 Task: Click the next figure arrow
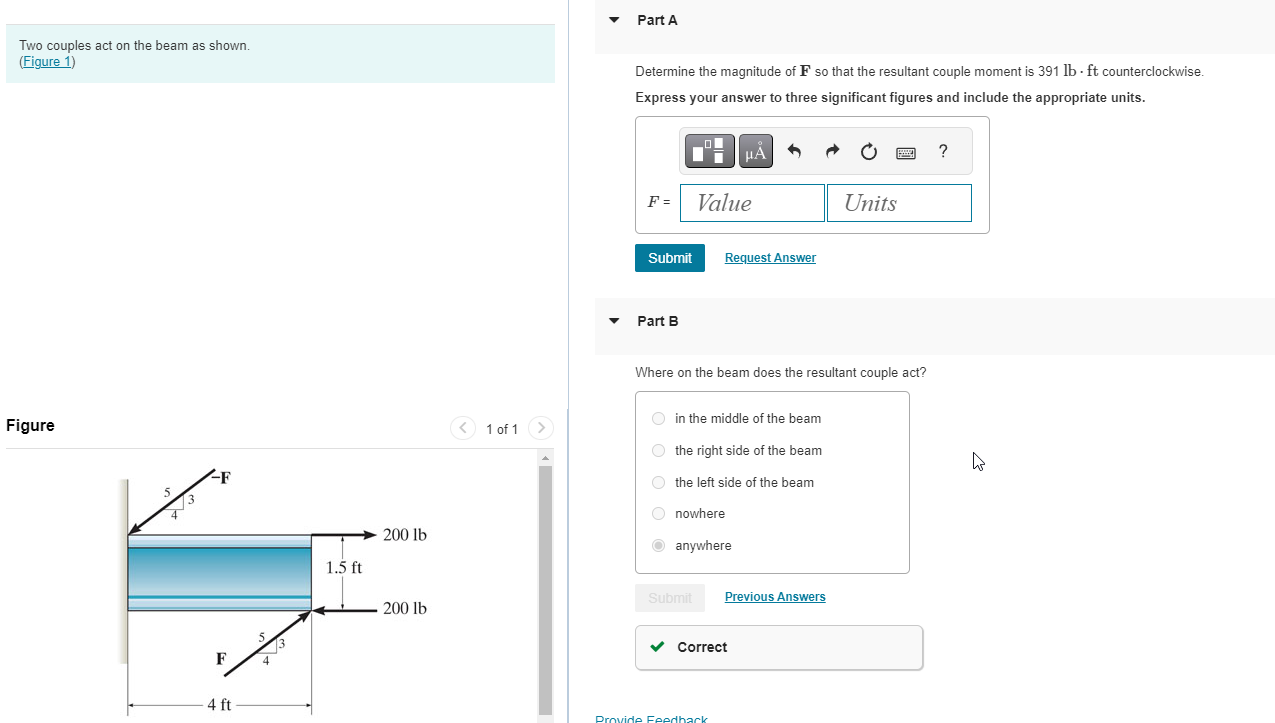click(540, 428)
